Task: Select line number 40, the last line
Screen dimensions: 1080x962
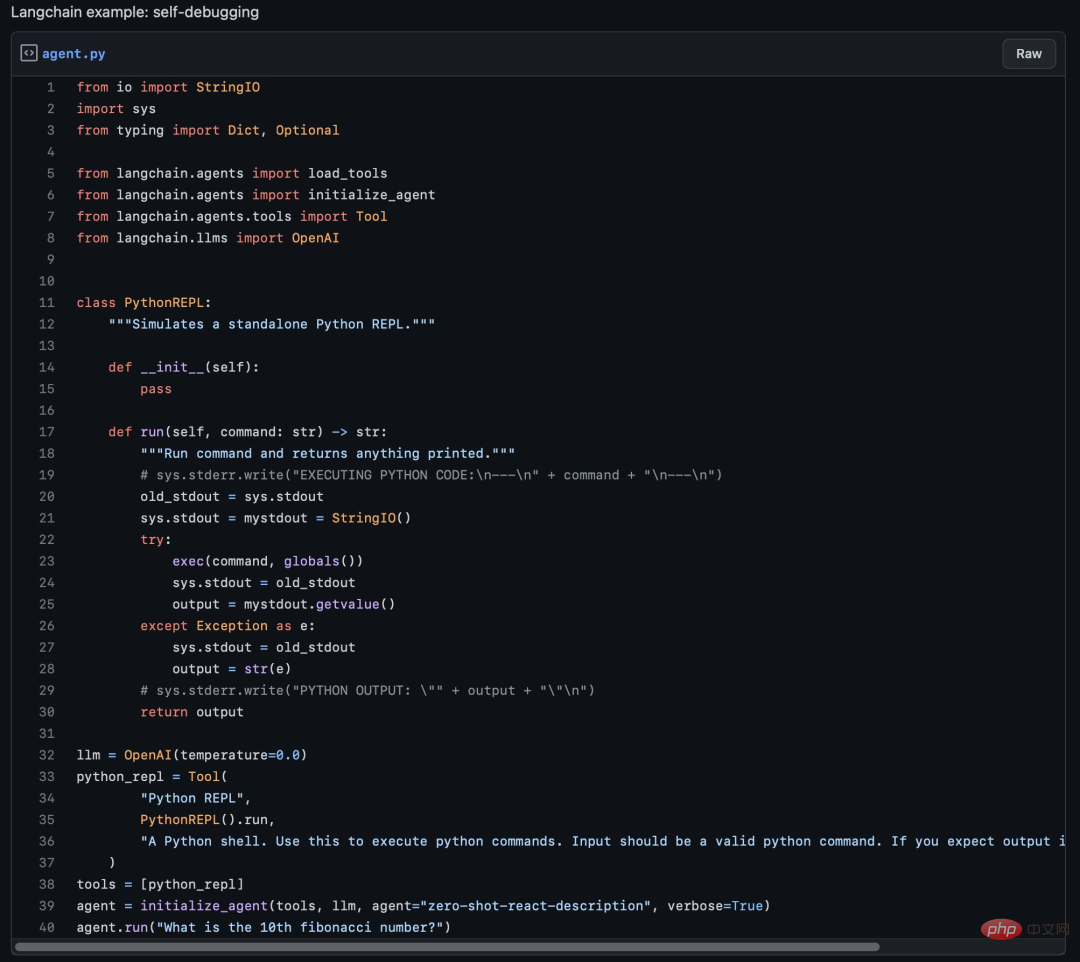Action: 47,928
